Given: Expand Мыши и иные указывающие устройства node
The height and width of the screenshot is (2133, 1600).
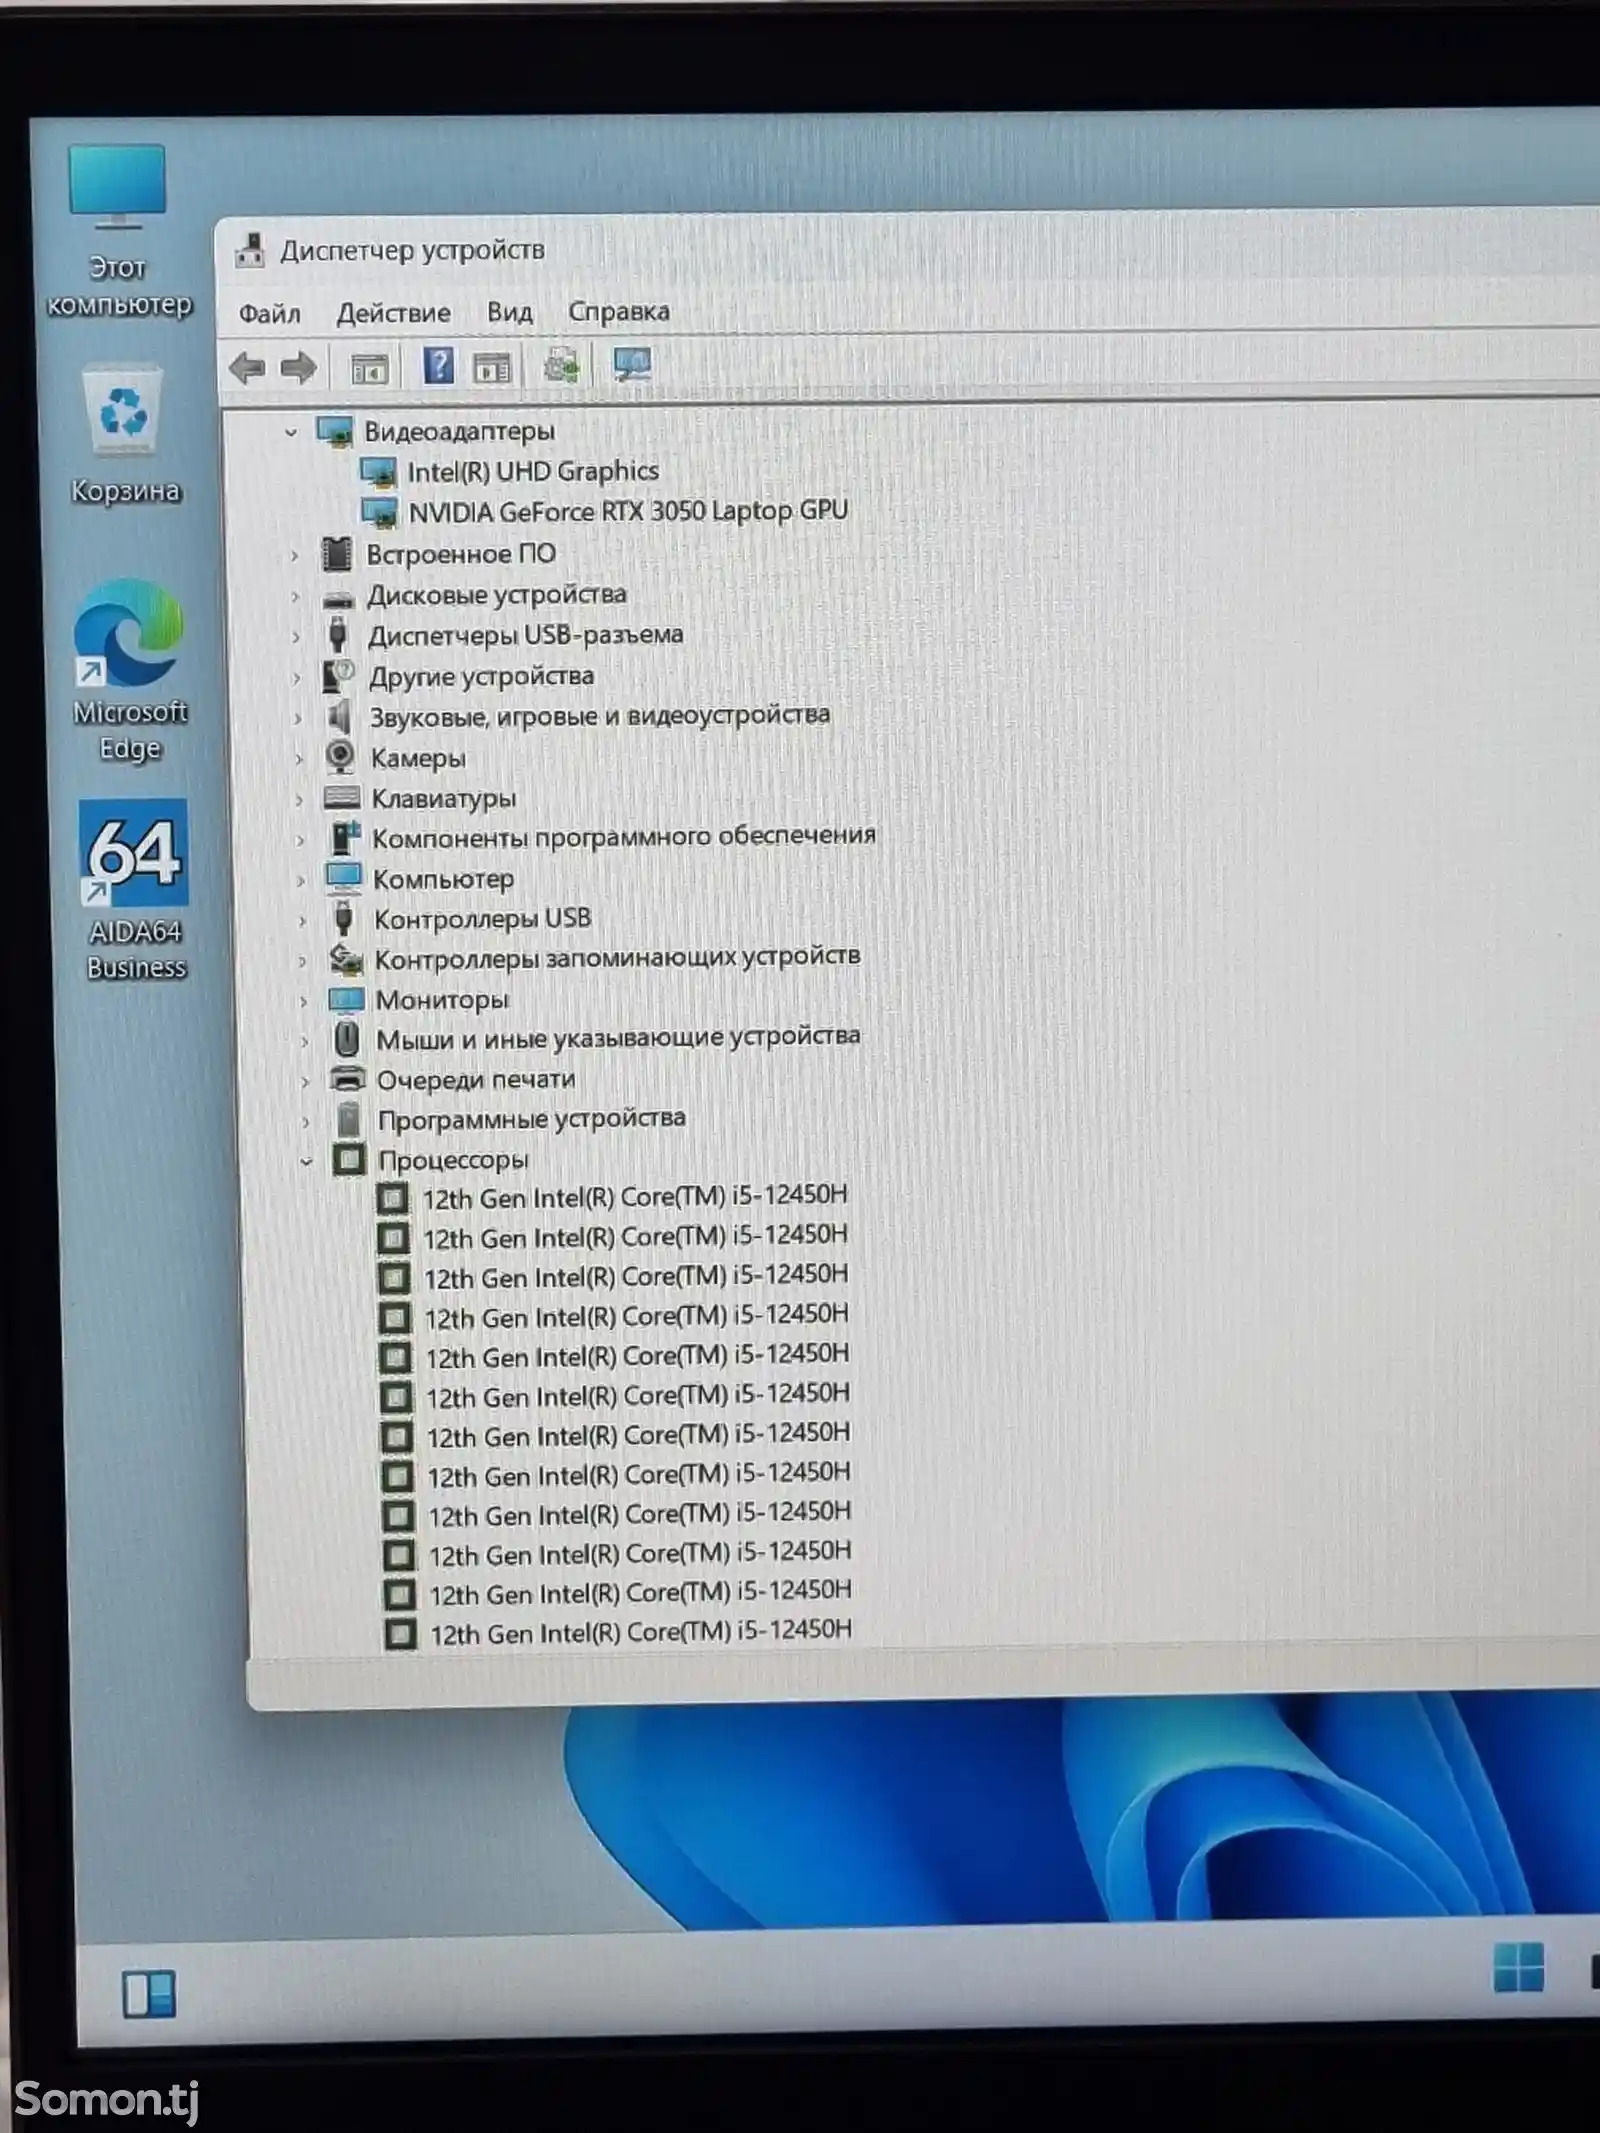Looking at the screenshot, I should point(305,1041).
